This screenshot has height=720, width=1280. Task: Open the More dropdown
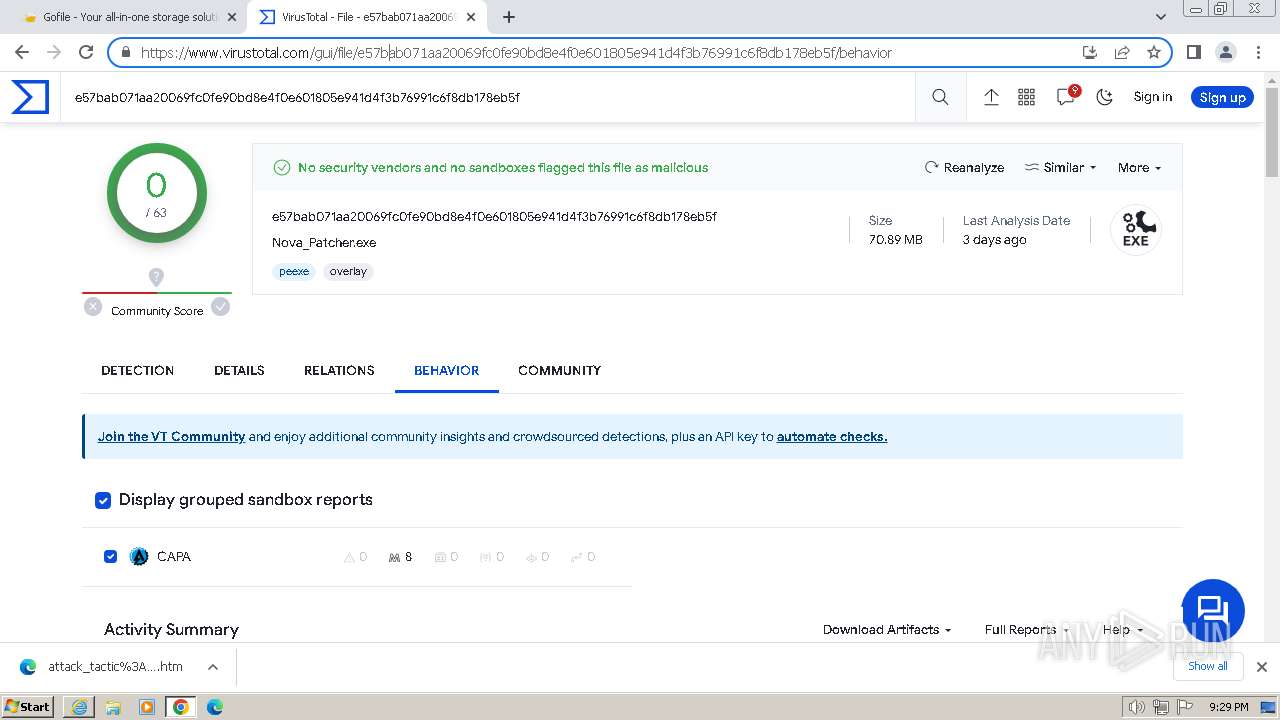[1139, 168]
